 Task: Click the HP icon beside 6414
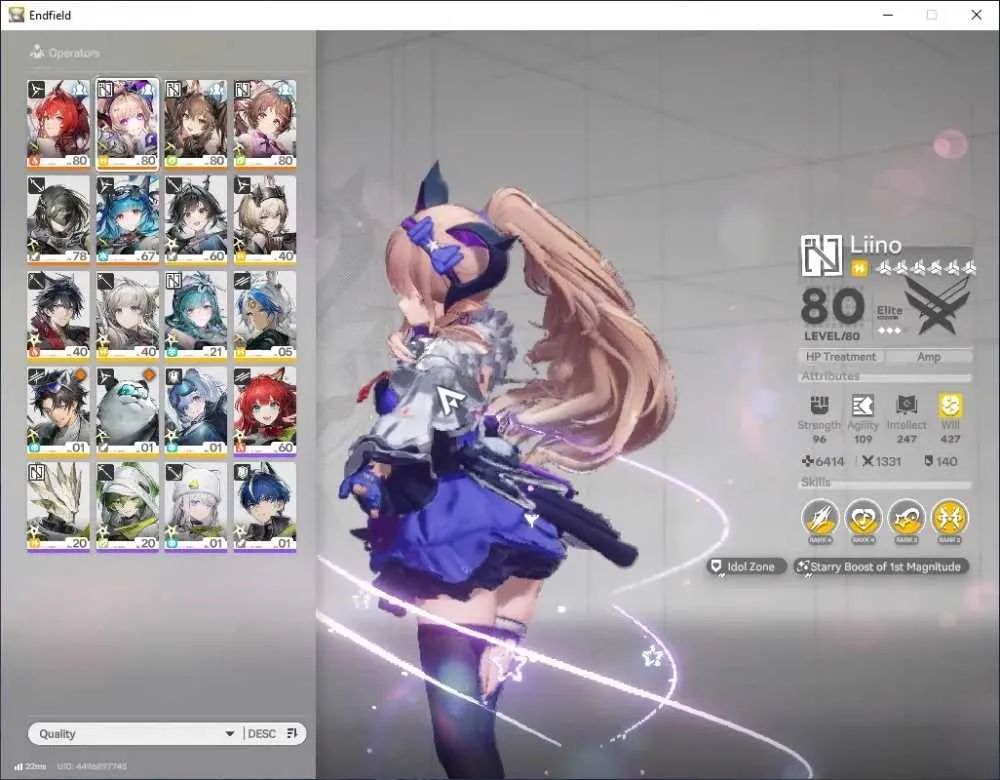coord(807,461)
